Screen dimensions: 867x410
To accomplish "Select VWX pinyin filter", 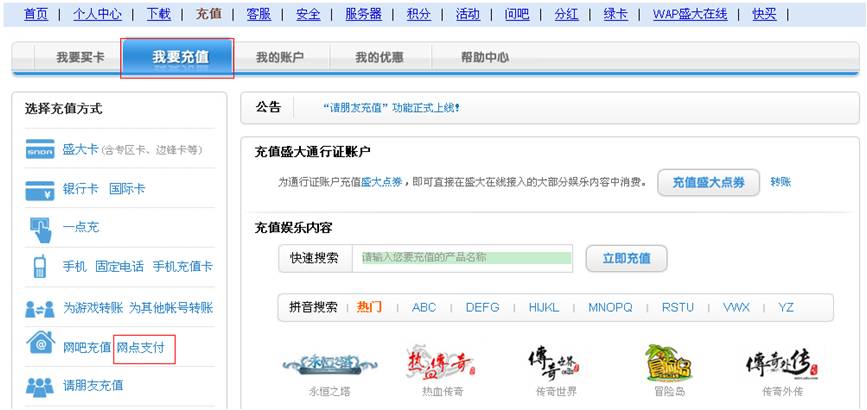I will tap(737, 307).
